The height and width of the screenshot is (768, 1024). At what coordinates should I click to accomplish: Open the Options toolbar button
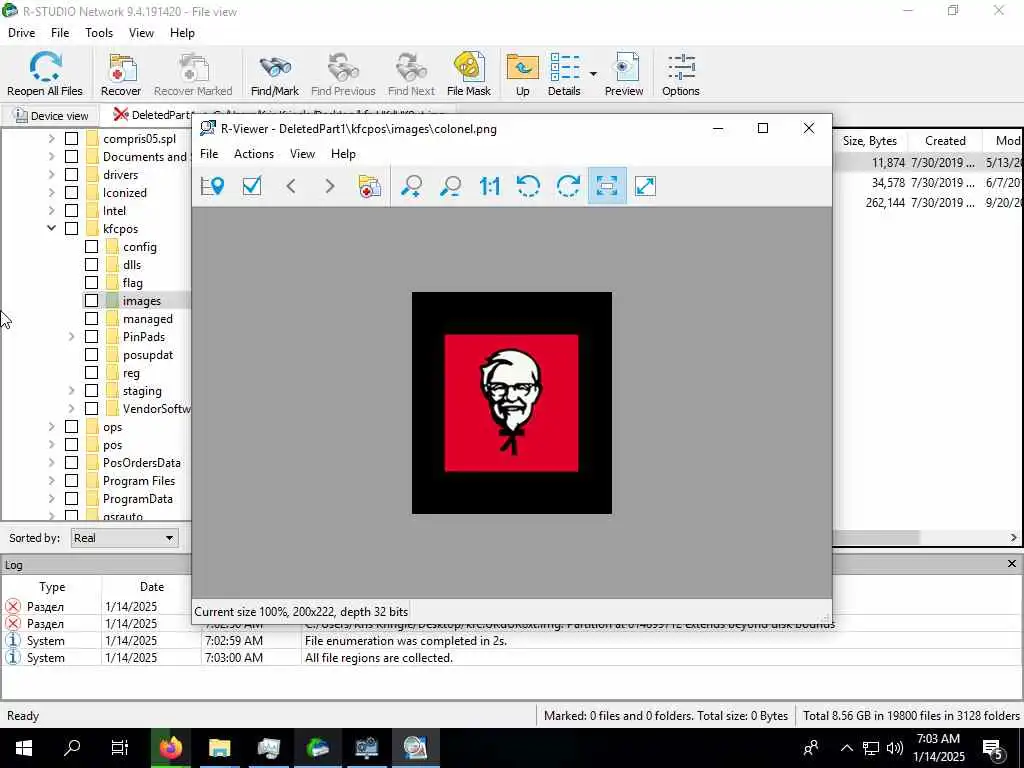point(680,74)
